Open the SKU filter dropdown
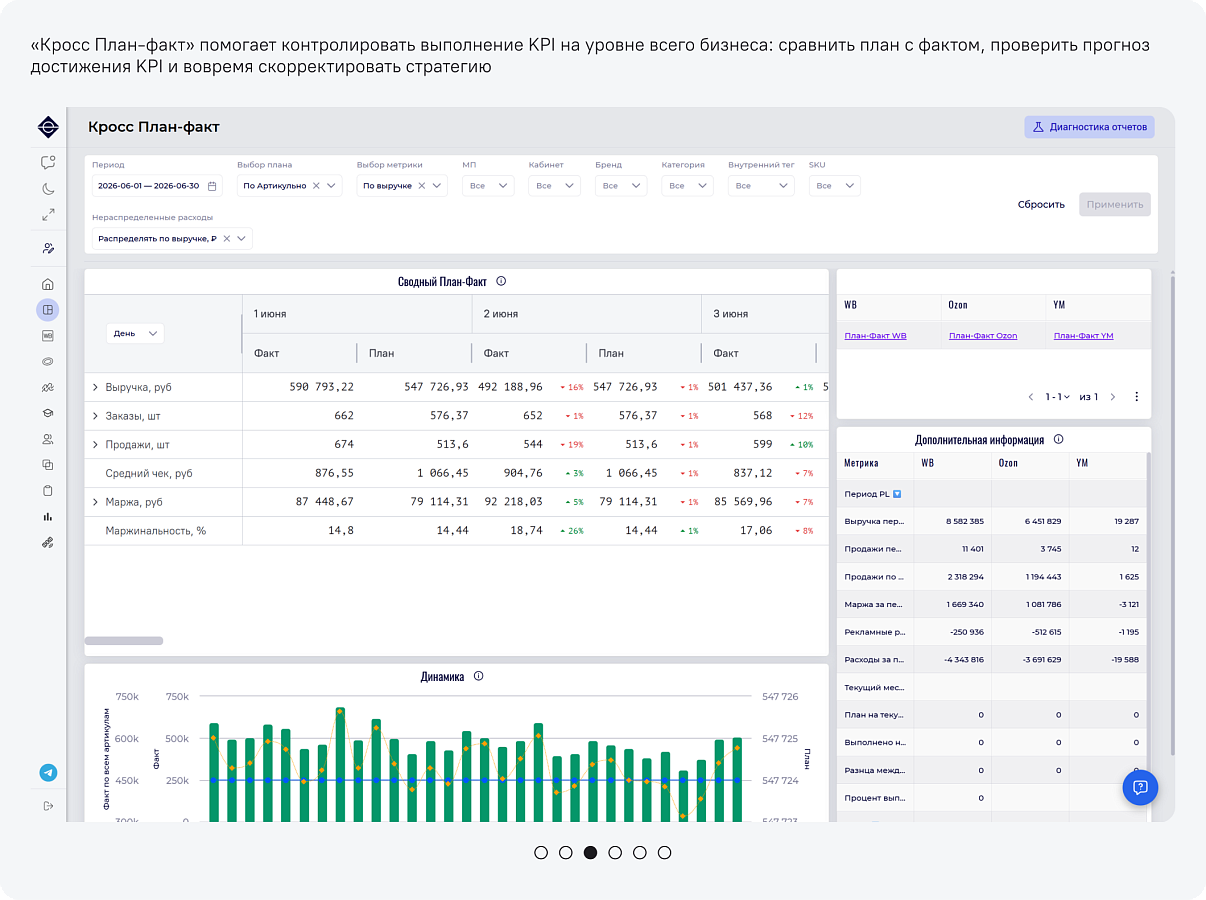The width and height of the screenshot is (1206, 900). pos(834,186)
